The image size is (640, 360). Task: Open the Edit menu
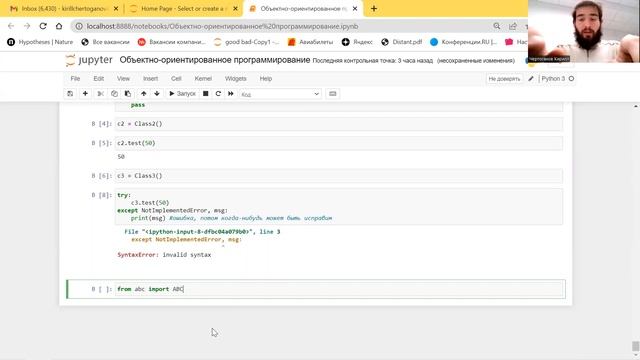(x=99, y=79)
